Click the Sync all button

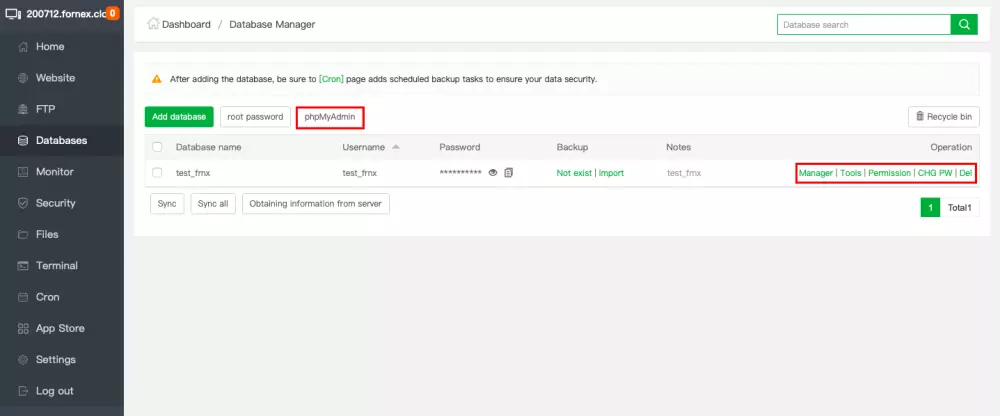[x=213, y=204]
